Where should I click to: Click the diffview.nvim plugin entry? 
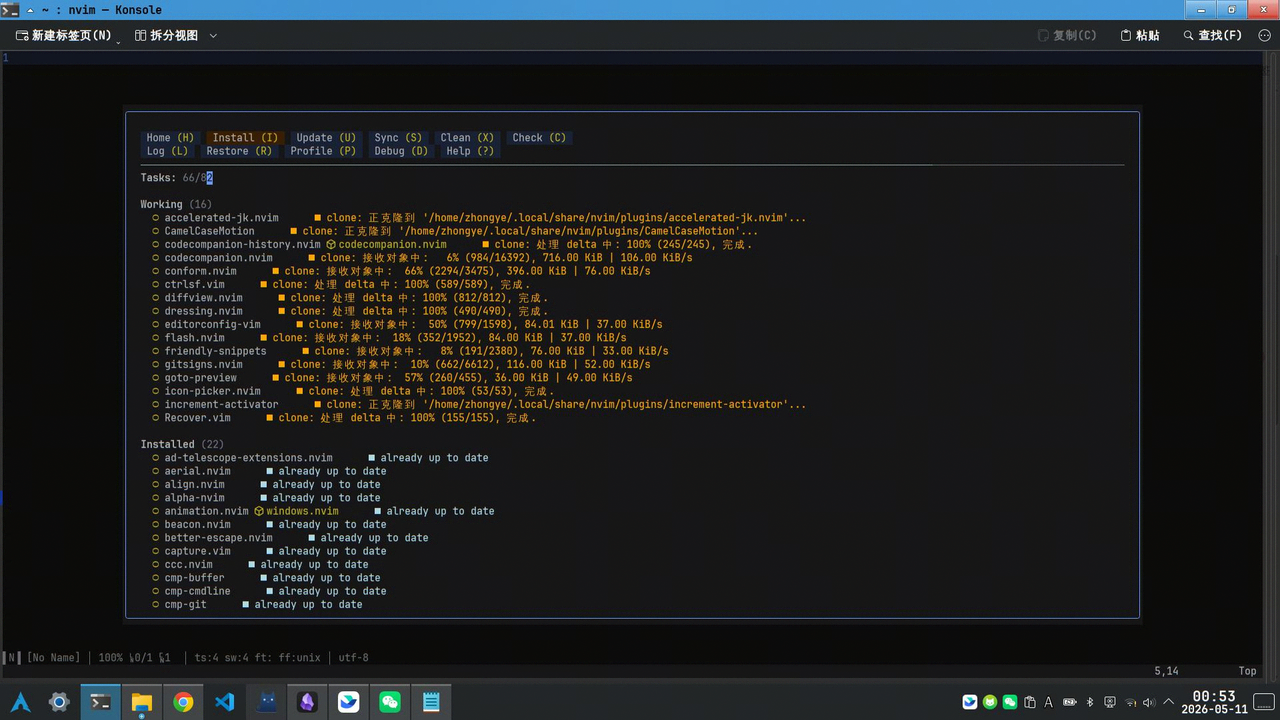[204, 297]
